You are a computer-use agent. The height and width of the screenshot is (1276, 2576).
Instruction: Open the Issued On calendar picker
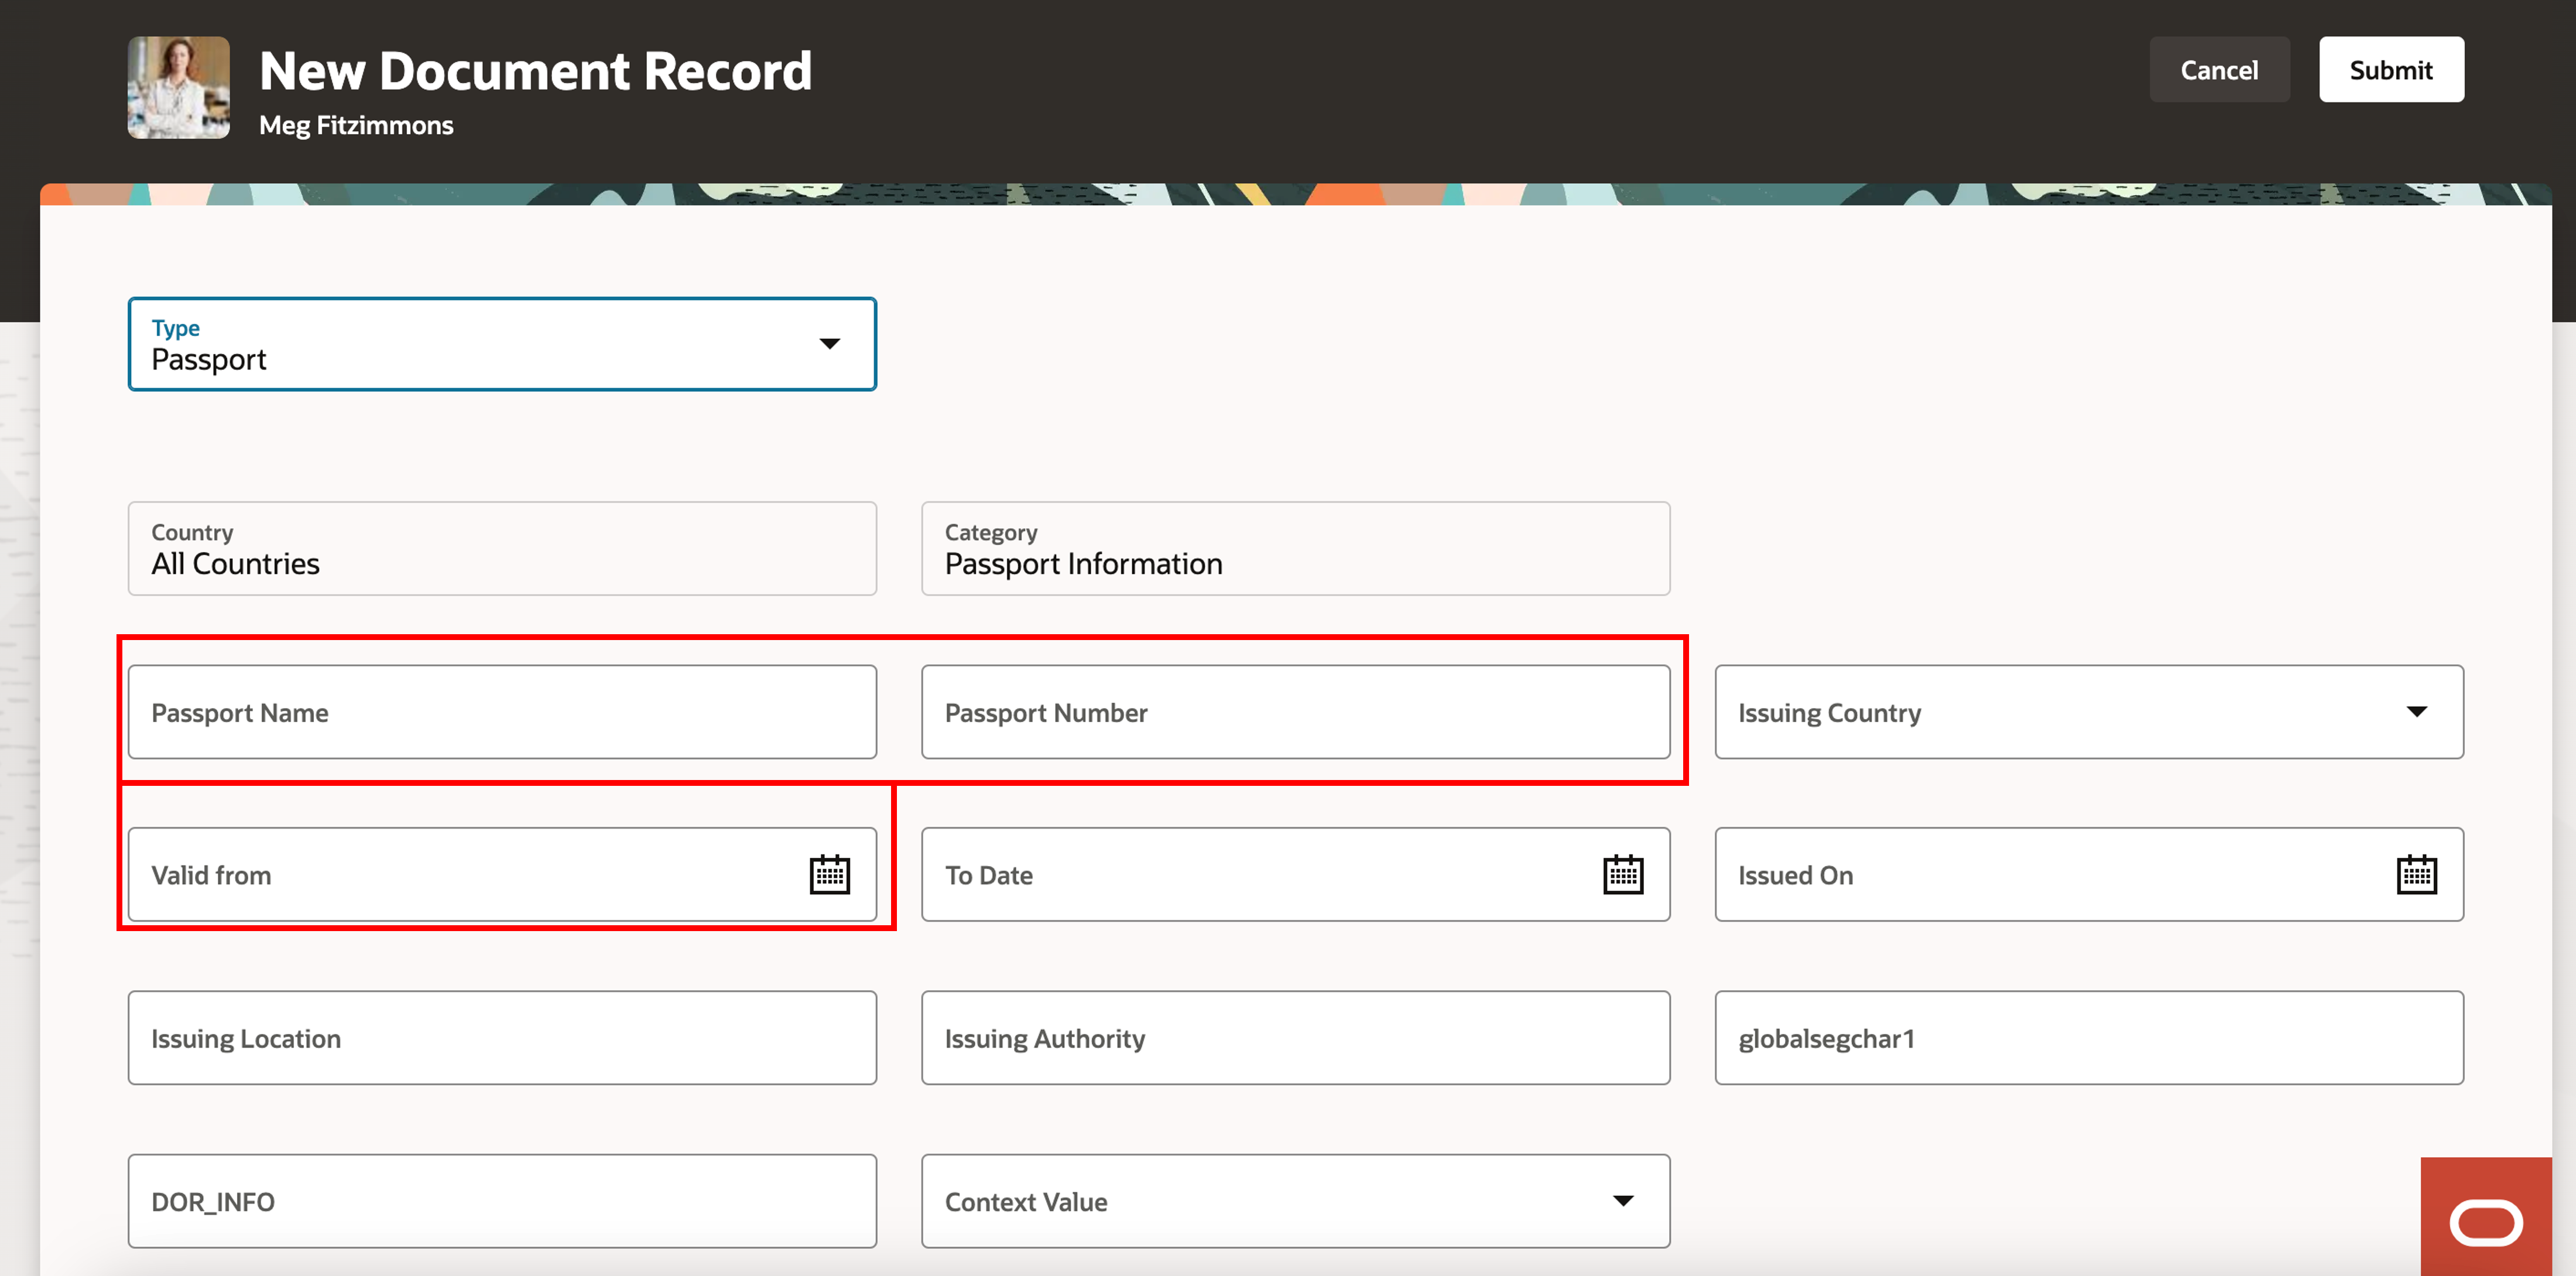[x=2416, y=875]
